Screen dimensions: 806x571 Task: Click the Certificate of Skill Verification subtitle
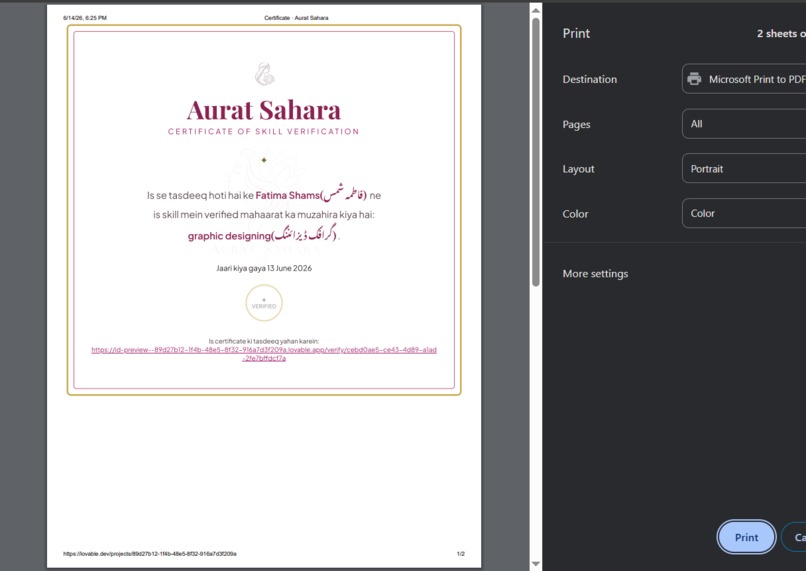tap(264, 132)
